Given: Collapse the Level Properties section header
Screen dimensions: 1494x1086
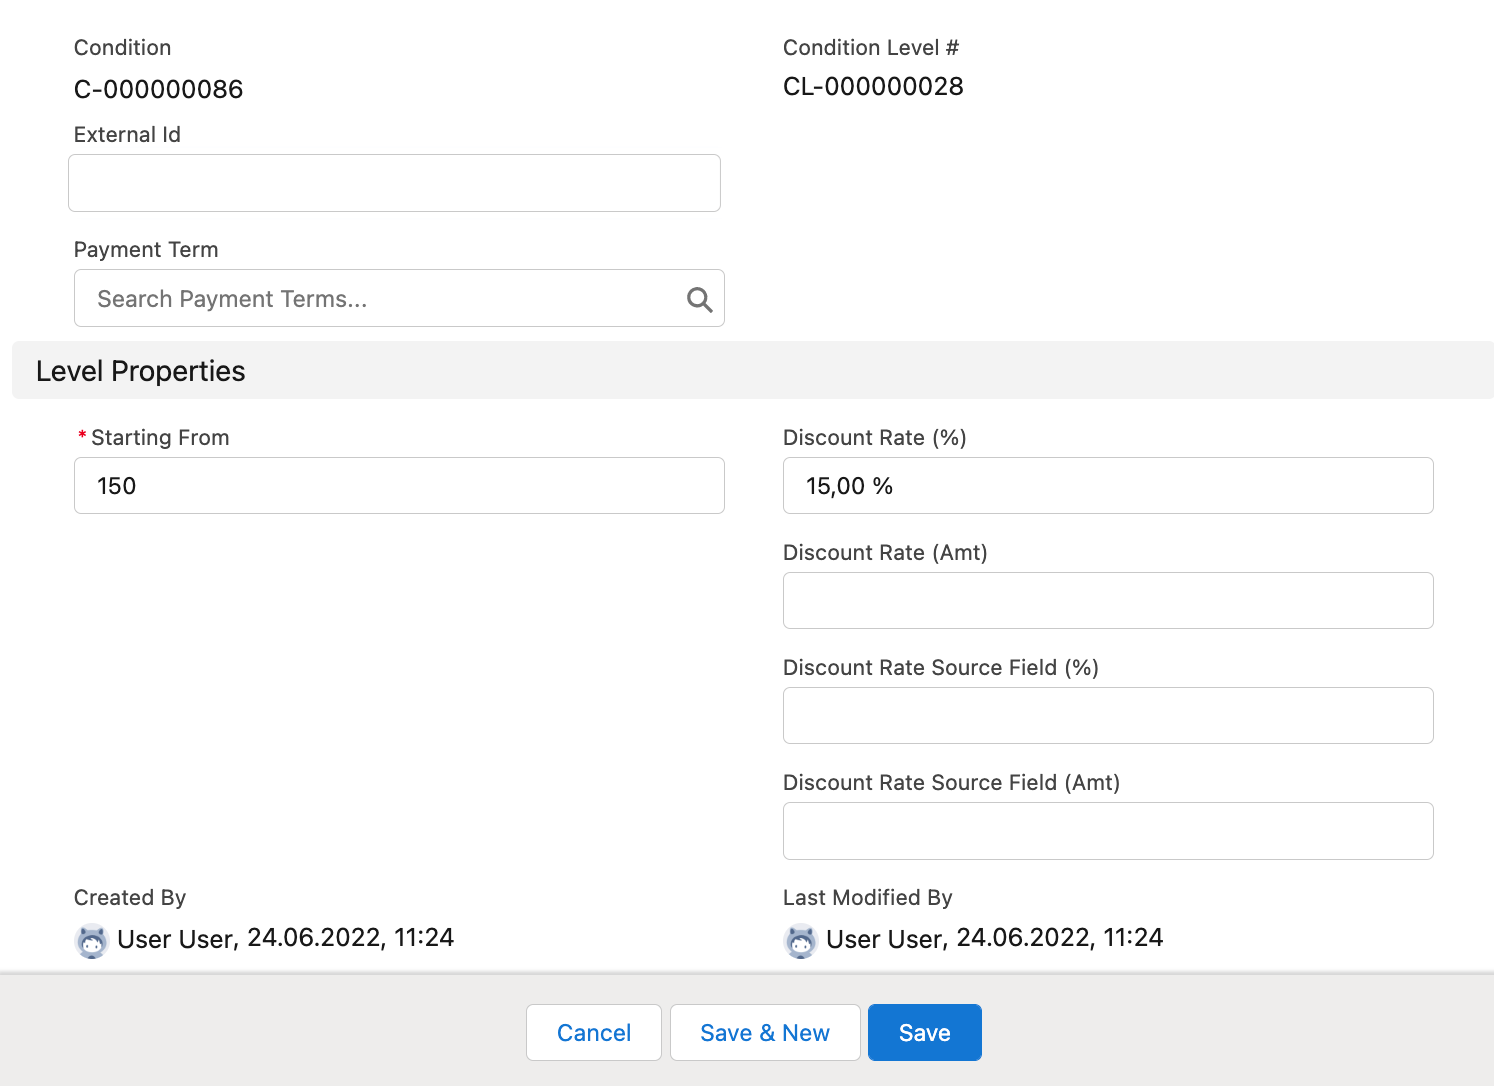Looking at the screenshot, I should click(141, 371).
